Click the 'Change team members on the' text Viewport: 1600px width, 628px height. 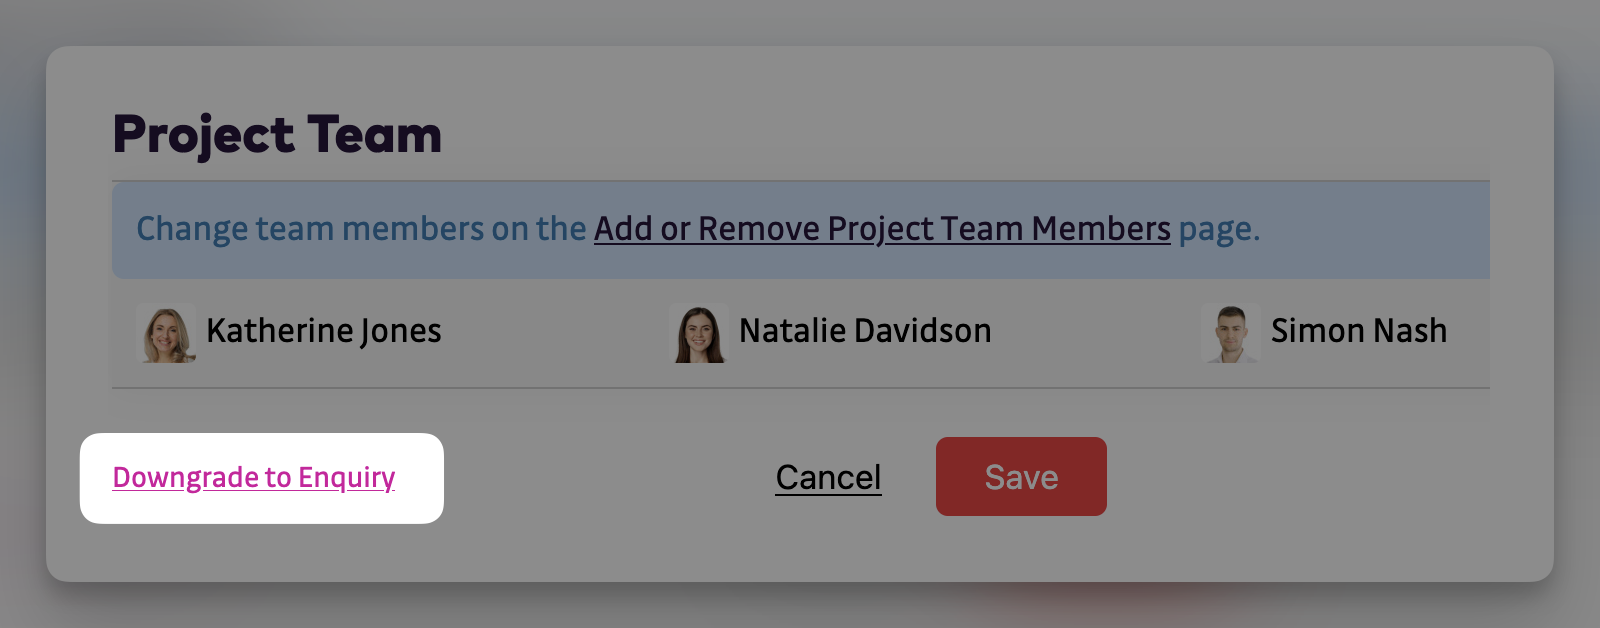(x=361, y=229)
